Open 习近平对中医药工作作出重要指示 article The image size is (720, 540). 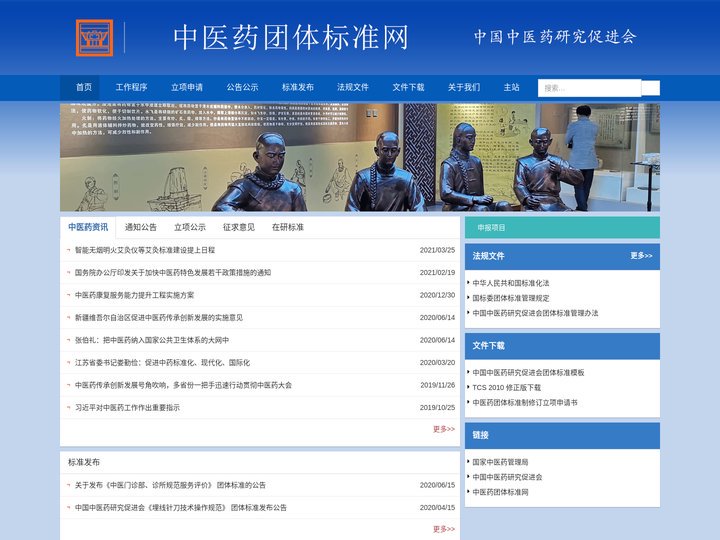(x=127, y=408)
